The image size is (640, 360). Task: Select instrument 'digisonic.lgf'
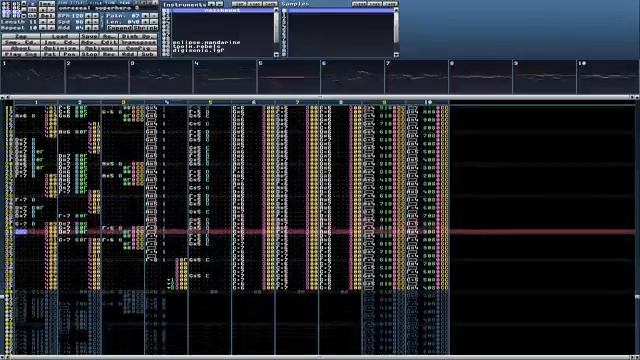199,51
